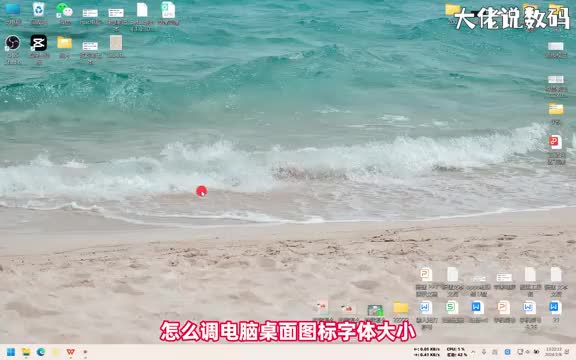Click the red screen recorder taskbar icon
This screenshot has width=576, height=360.
[85, 352]
